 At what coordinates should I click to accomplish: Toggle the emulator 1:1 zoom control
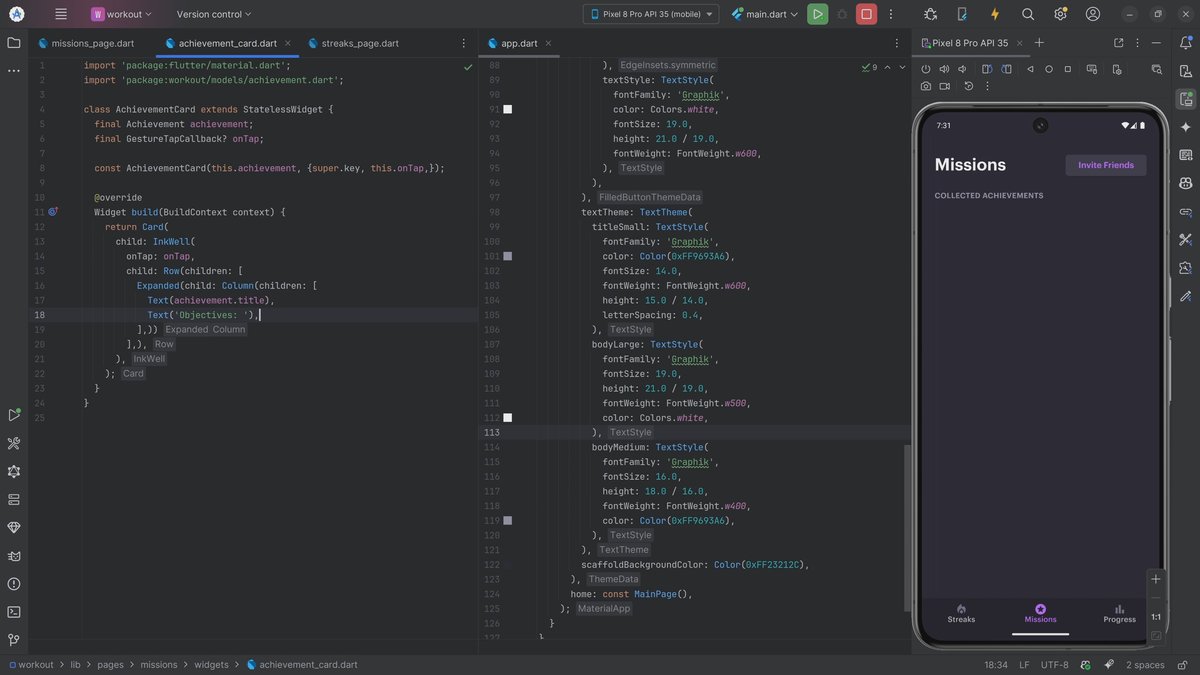1156,617
